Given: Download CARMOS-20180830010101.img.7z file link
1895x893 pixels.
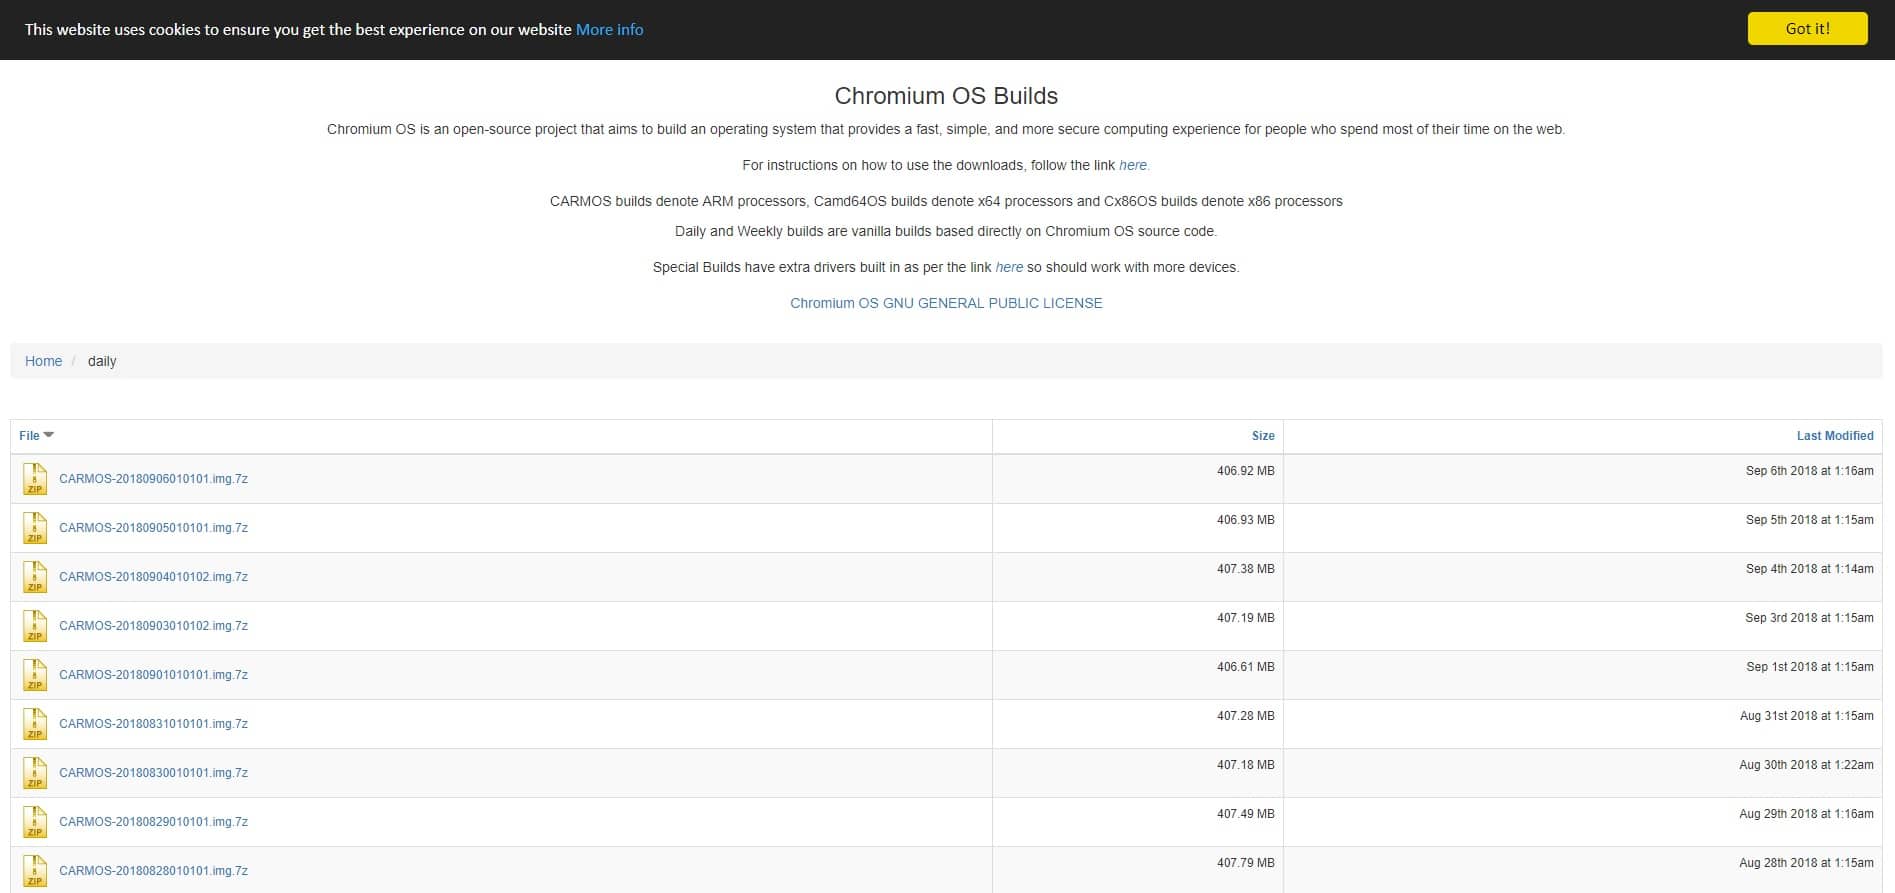Looking at the screenshot, I should (x=153, y=773).
